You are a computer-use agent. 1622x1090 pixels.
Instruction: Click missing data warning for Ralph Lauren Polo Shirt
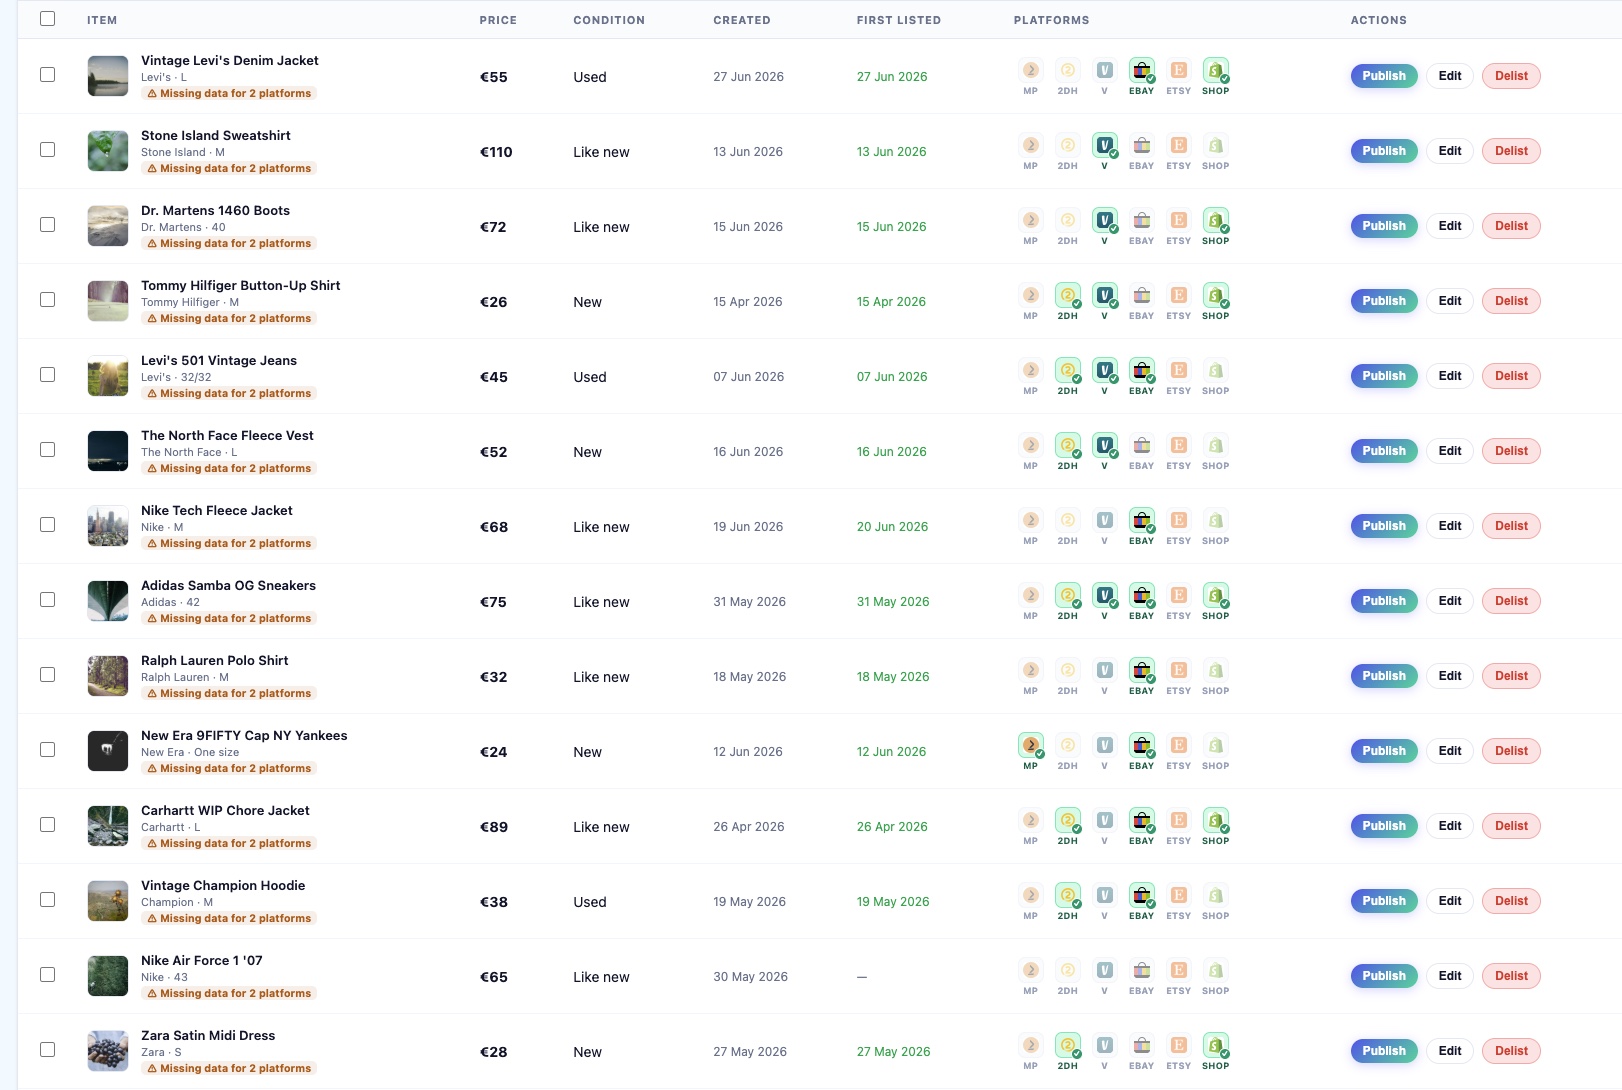pyautogui.click(x=230, y=693)
